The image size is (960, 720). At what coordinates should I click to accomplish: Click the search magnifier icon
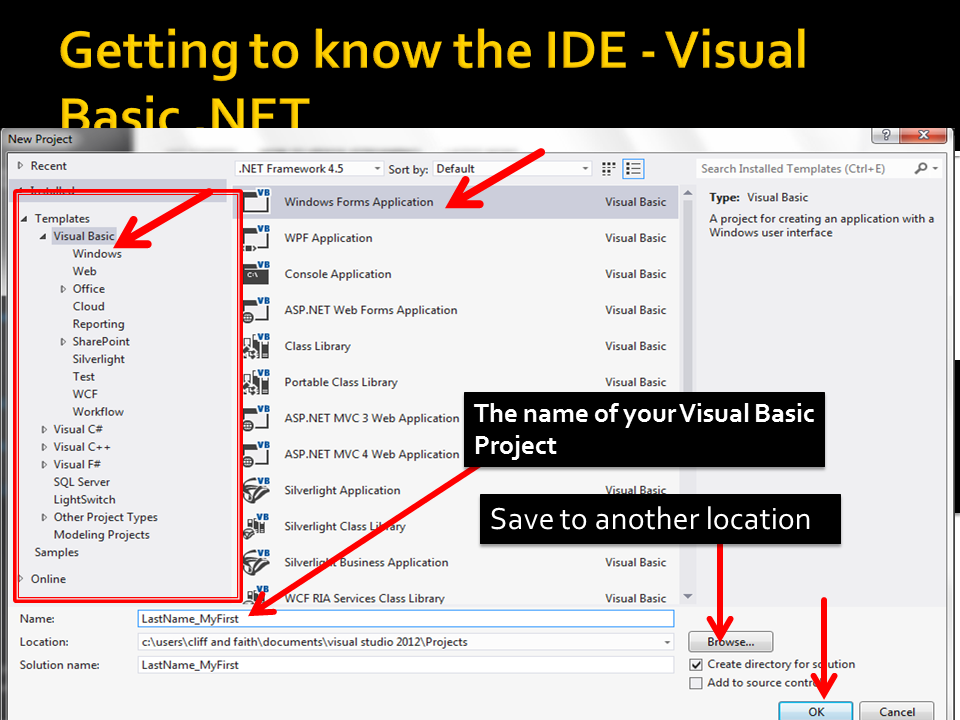click(920, 168)
